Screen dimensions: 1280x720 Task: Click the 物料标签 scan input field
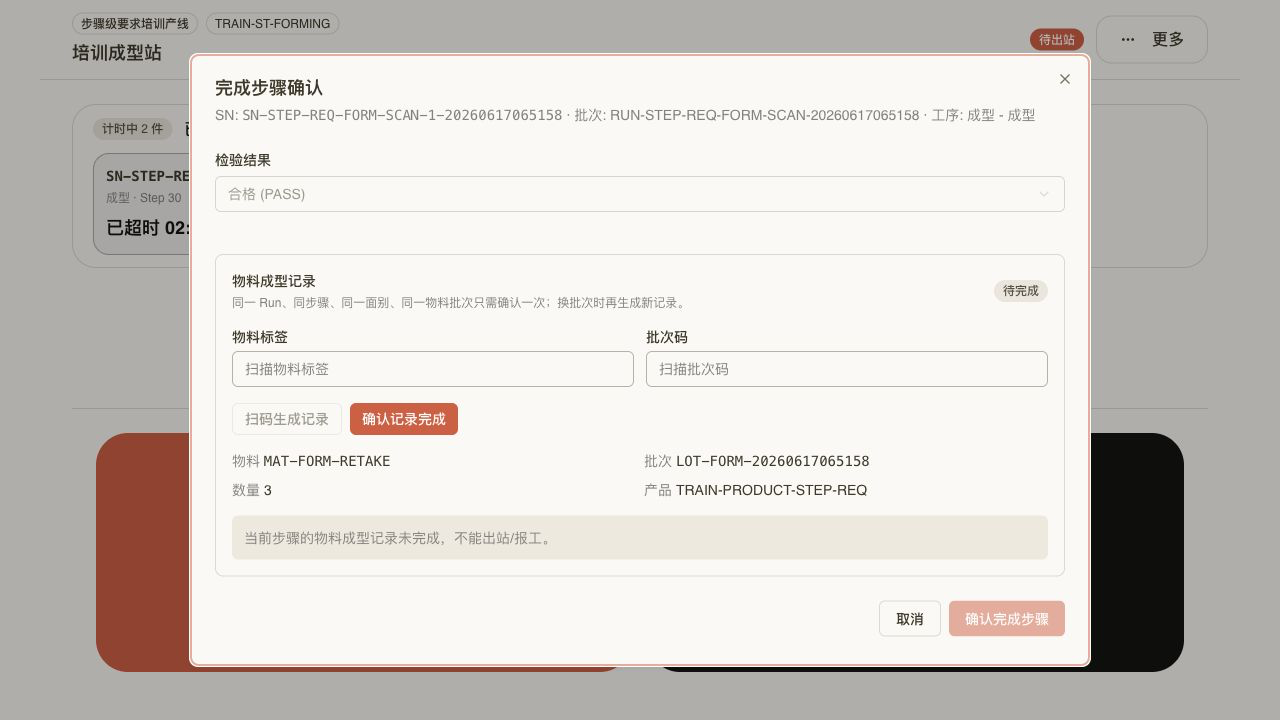tap(433, 369)
